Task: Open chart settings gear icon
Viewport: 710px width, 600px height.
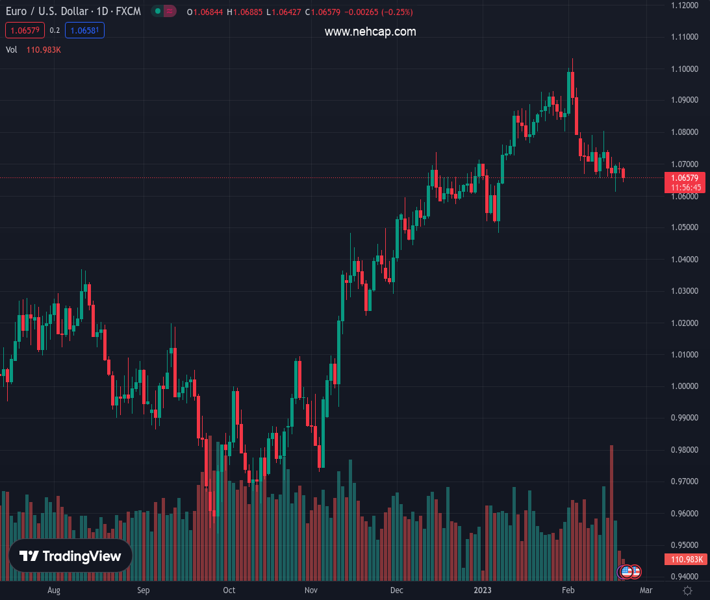Action: coord(687,590)
